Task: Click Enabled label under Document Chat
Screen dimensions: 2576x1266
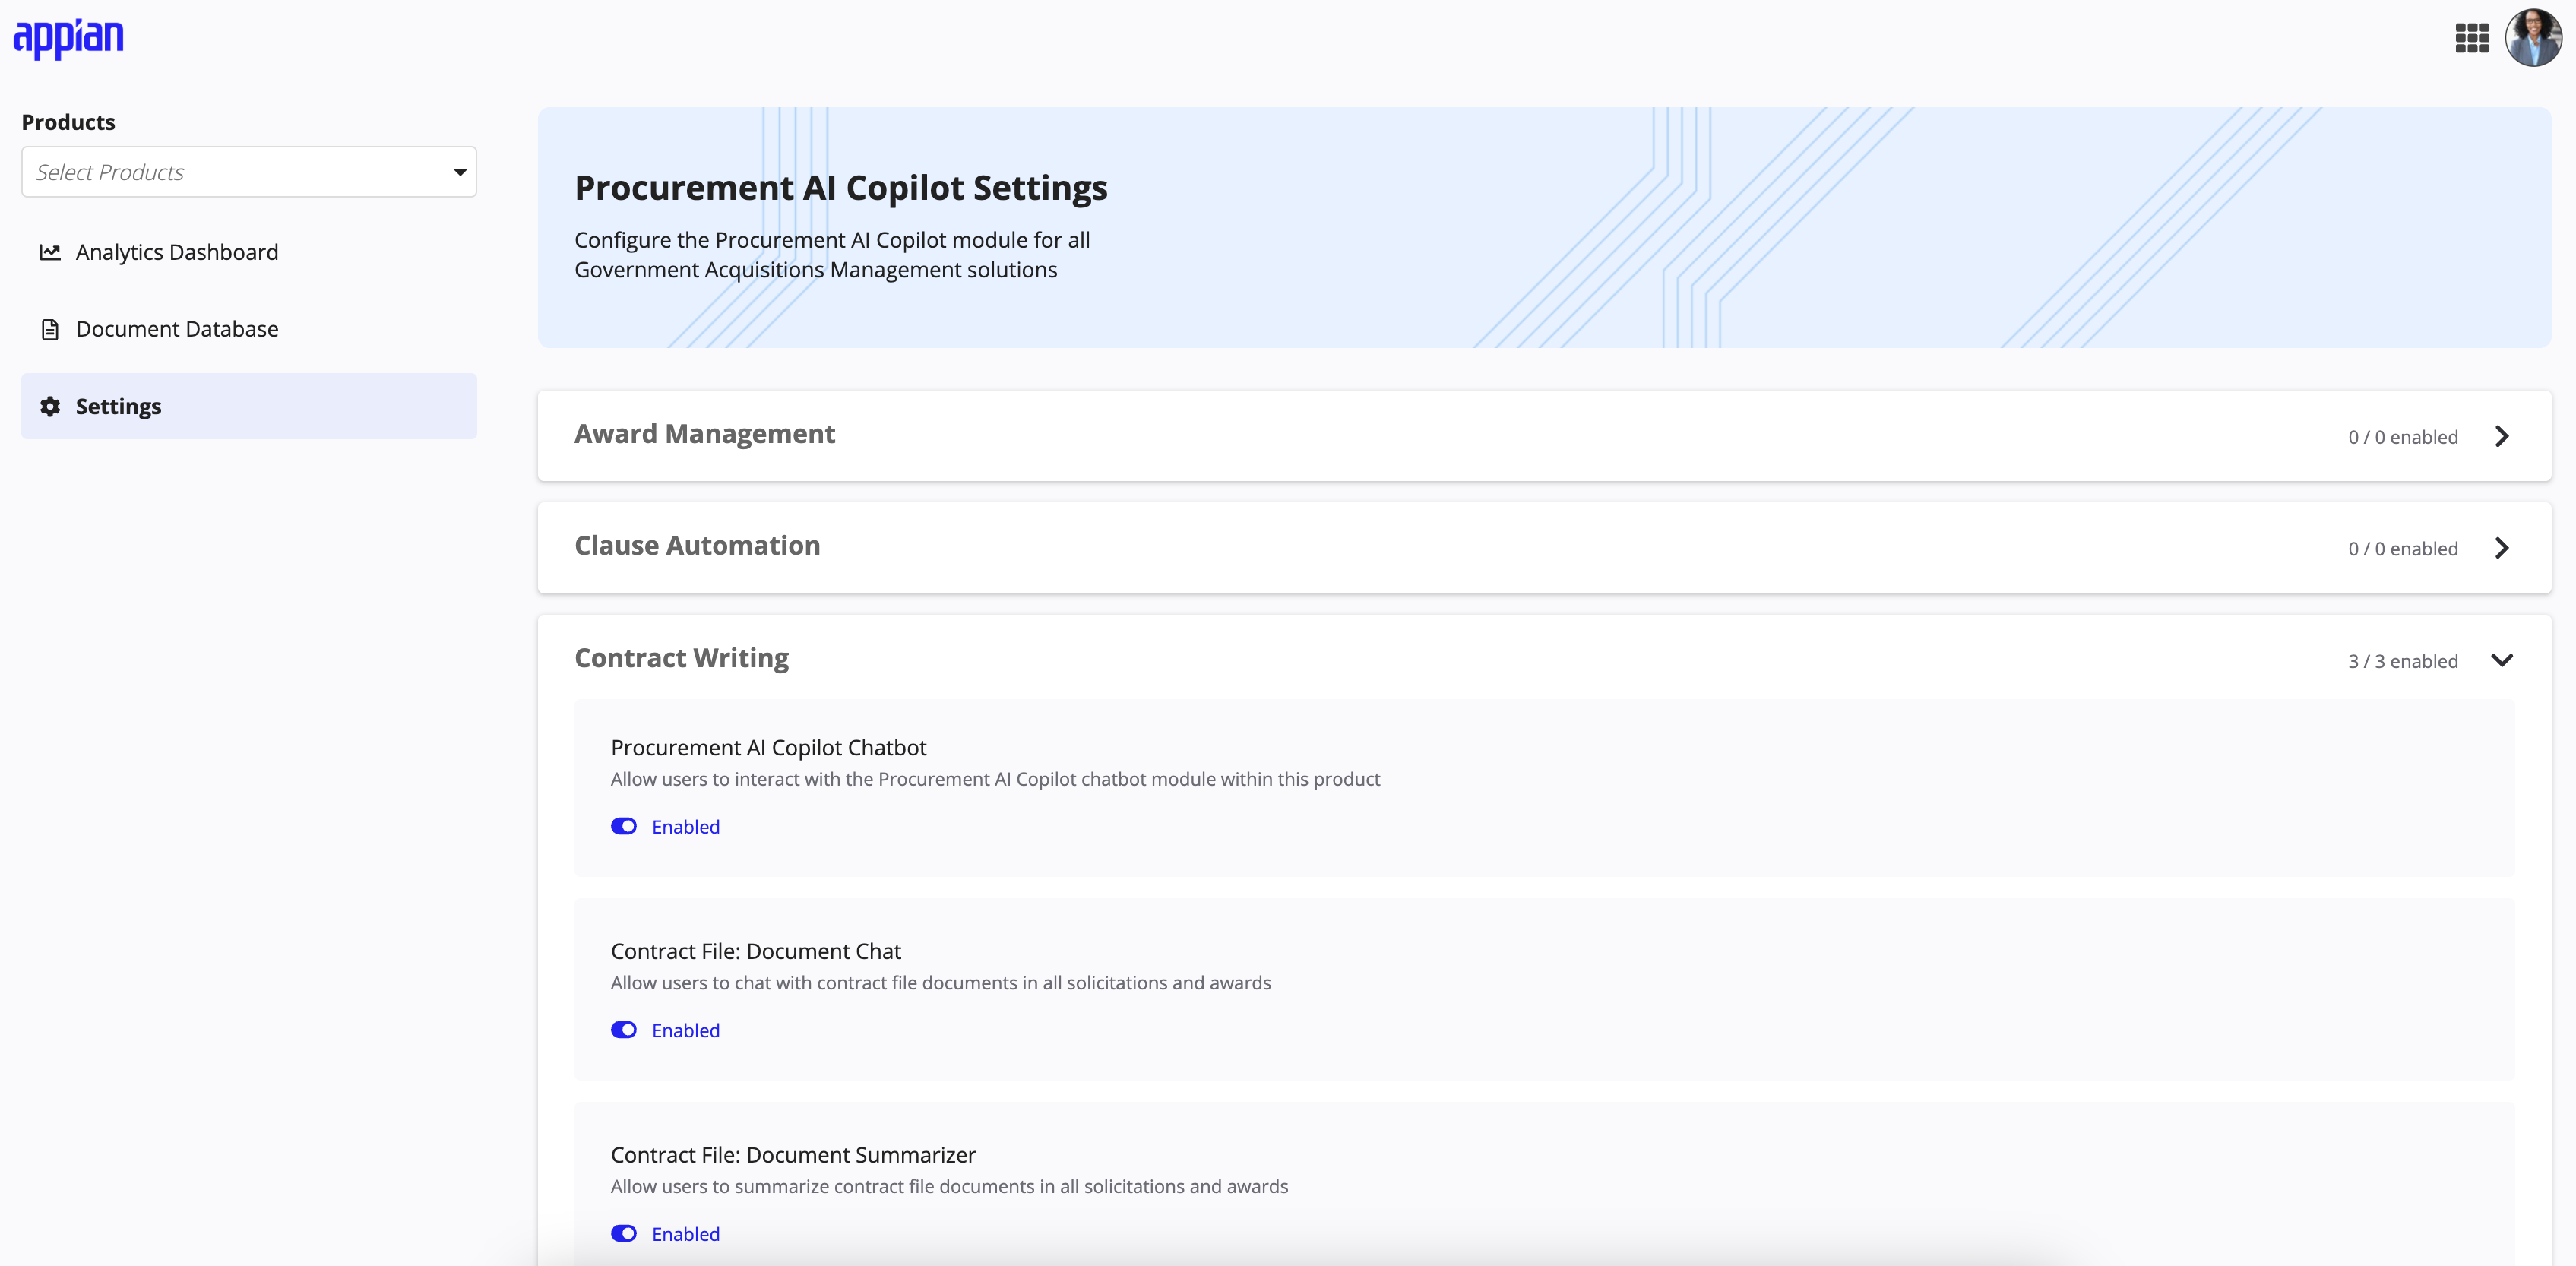Action: tap(686, 1030)
